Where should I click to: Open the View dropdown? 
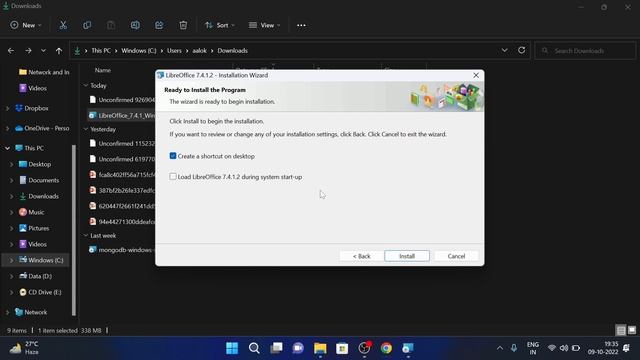(x=264, y=25)
